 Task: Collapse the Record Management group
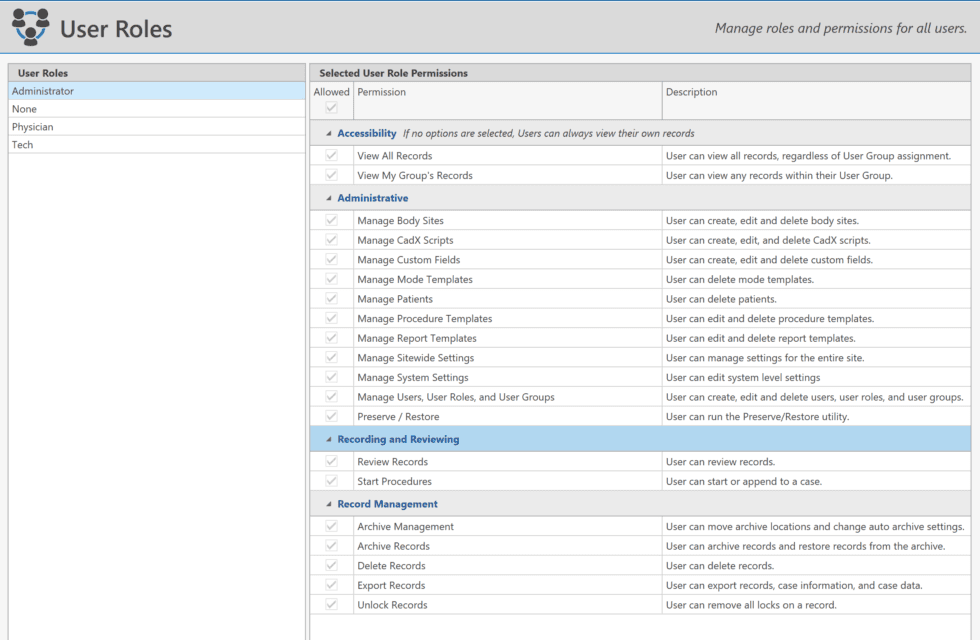point(329,504)
